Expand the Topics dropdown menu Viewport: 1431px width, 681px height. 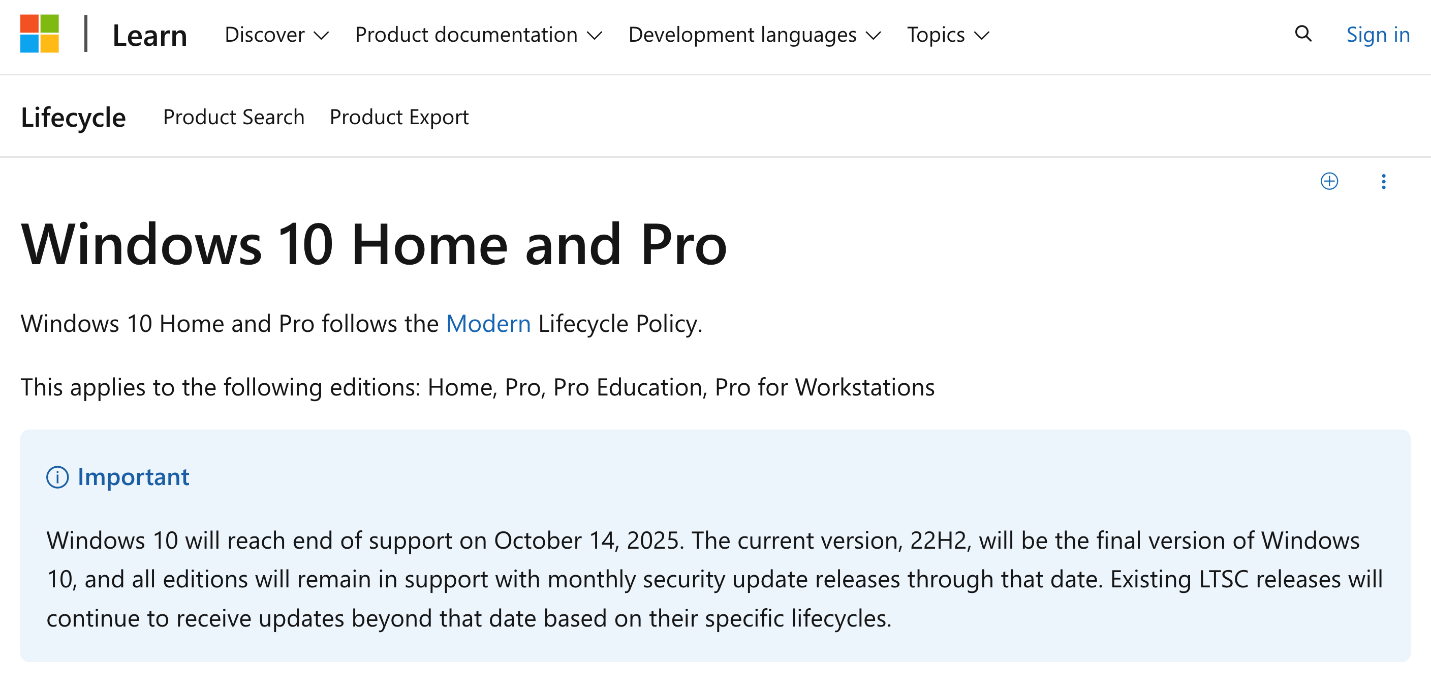coord(948,35)
